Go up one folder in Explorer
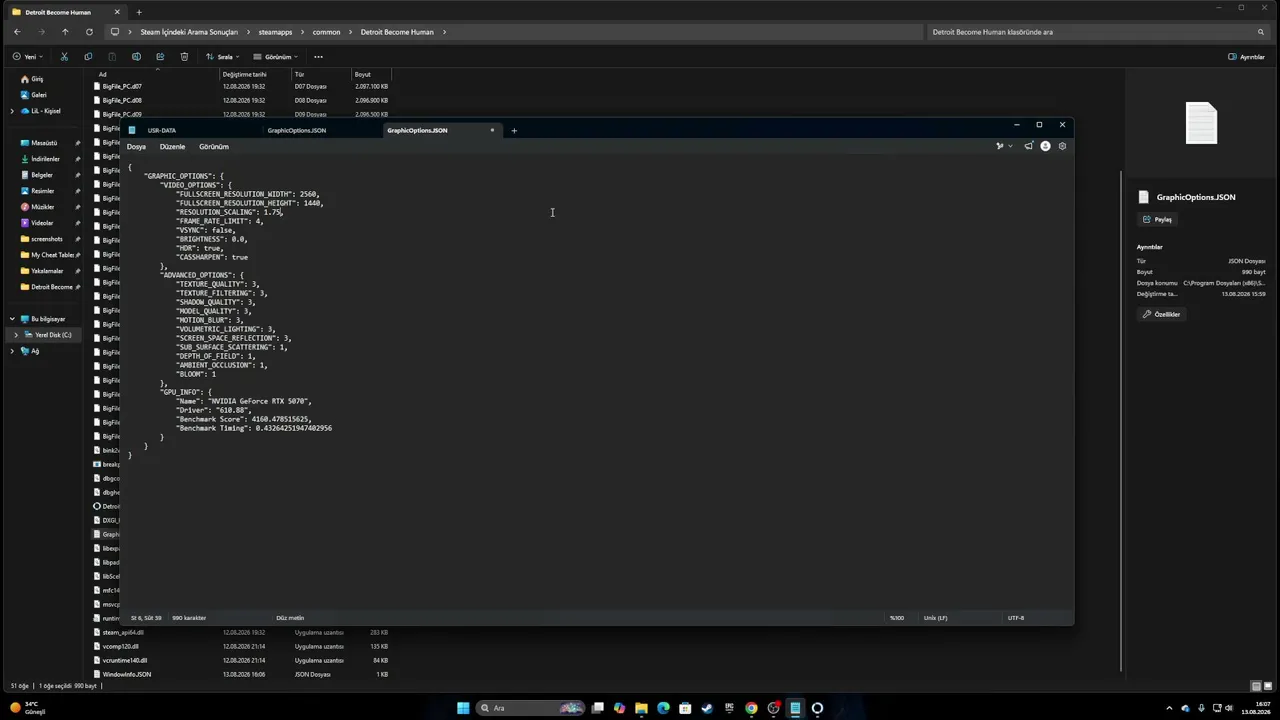The height and width of the screenshot is (720, 1280). point(65,32)
